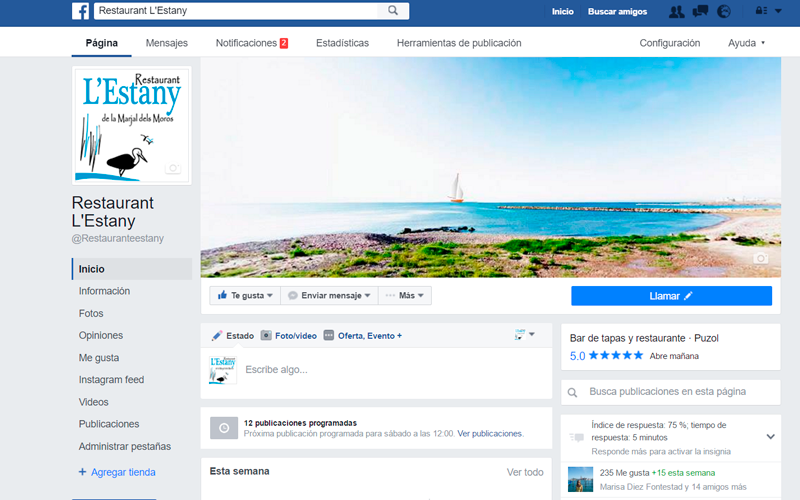
Task: Click the @Restauranteestany username
Action: (118, 238)
